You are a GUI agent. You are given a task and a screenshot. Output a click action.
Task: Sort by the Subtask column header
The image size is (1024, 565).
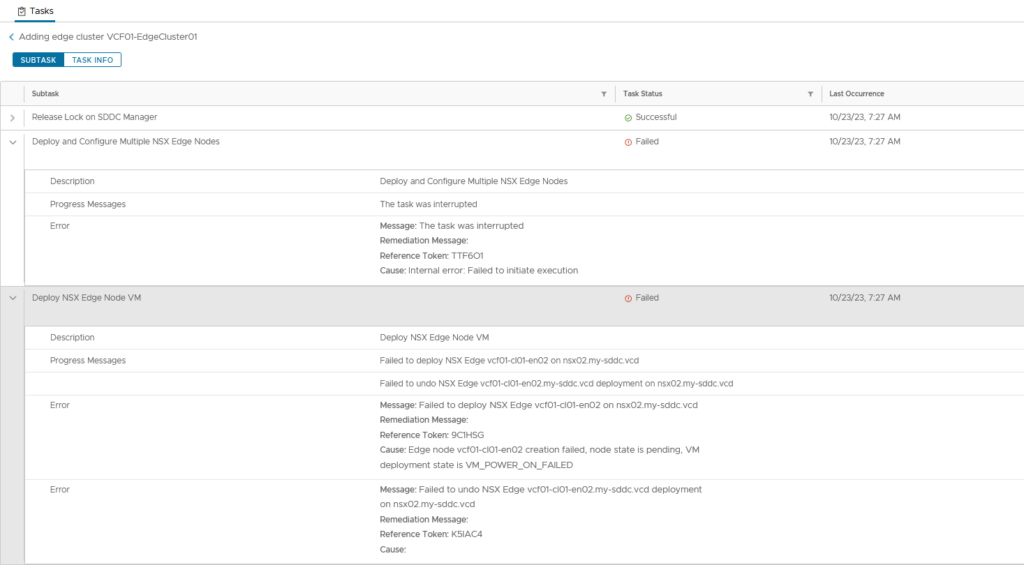pos(45,94)
